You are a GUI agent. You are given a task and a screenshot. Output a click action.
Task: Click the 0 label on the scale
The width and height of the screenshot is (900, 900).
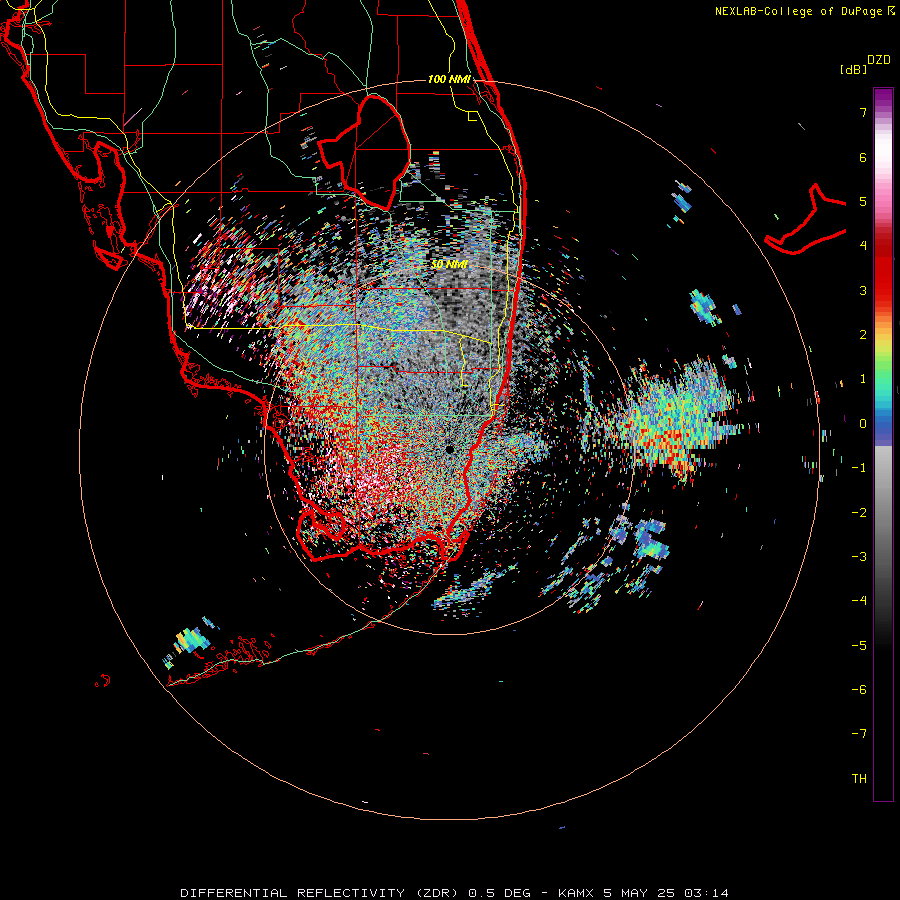863,424
